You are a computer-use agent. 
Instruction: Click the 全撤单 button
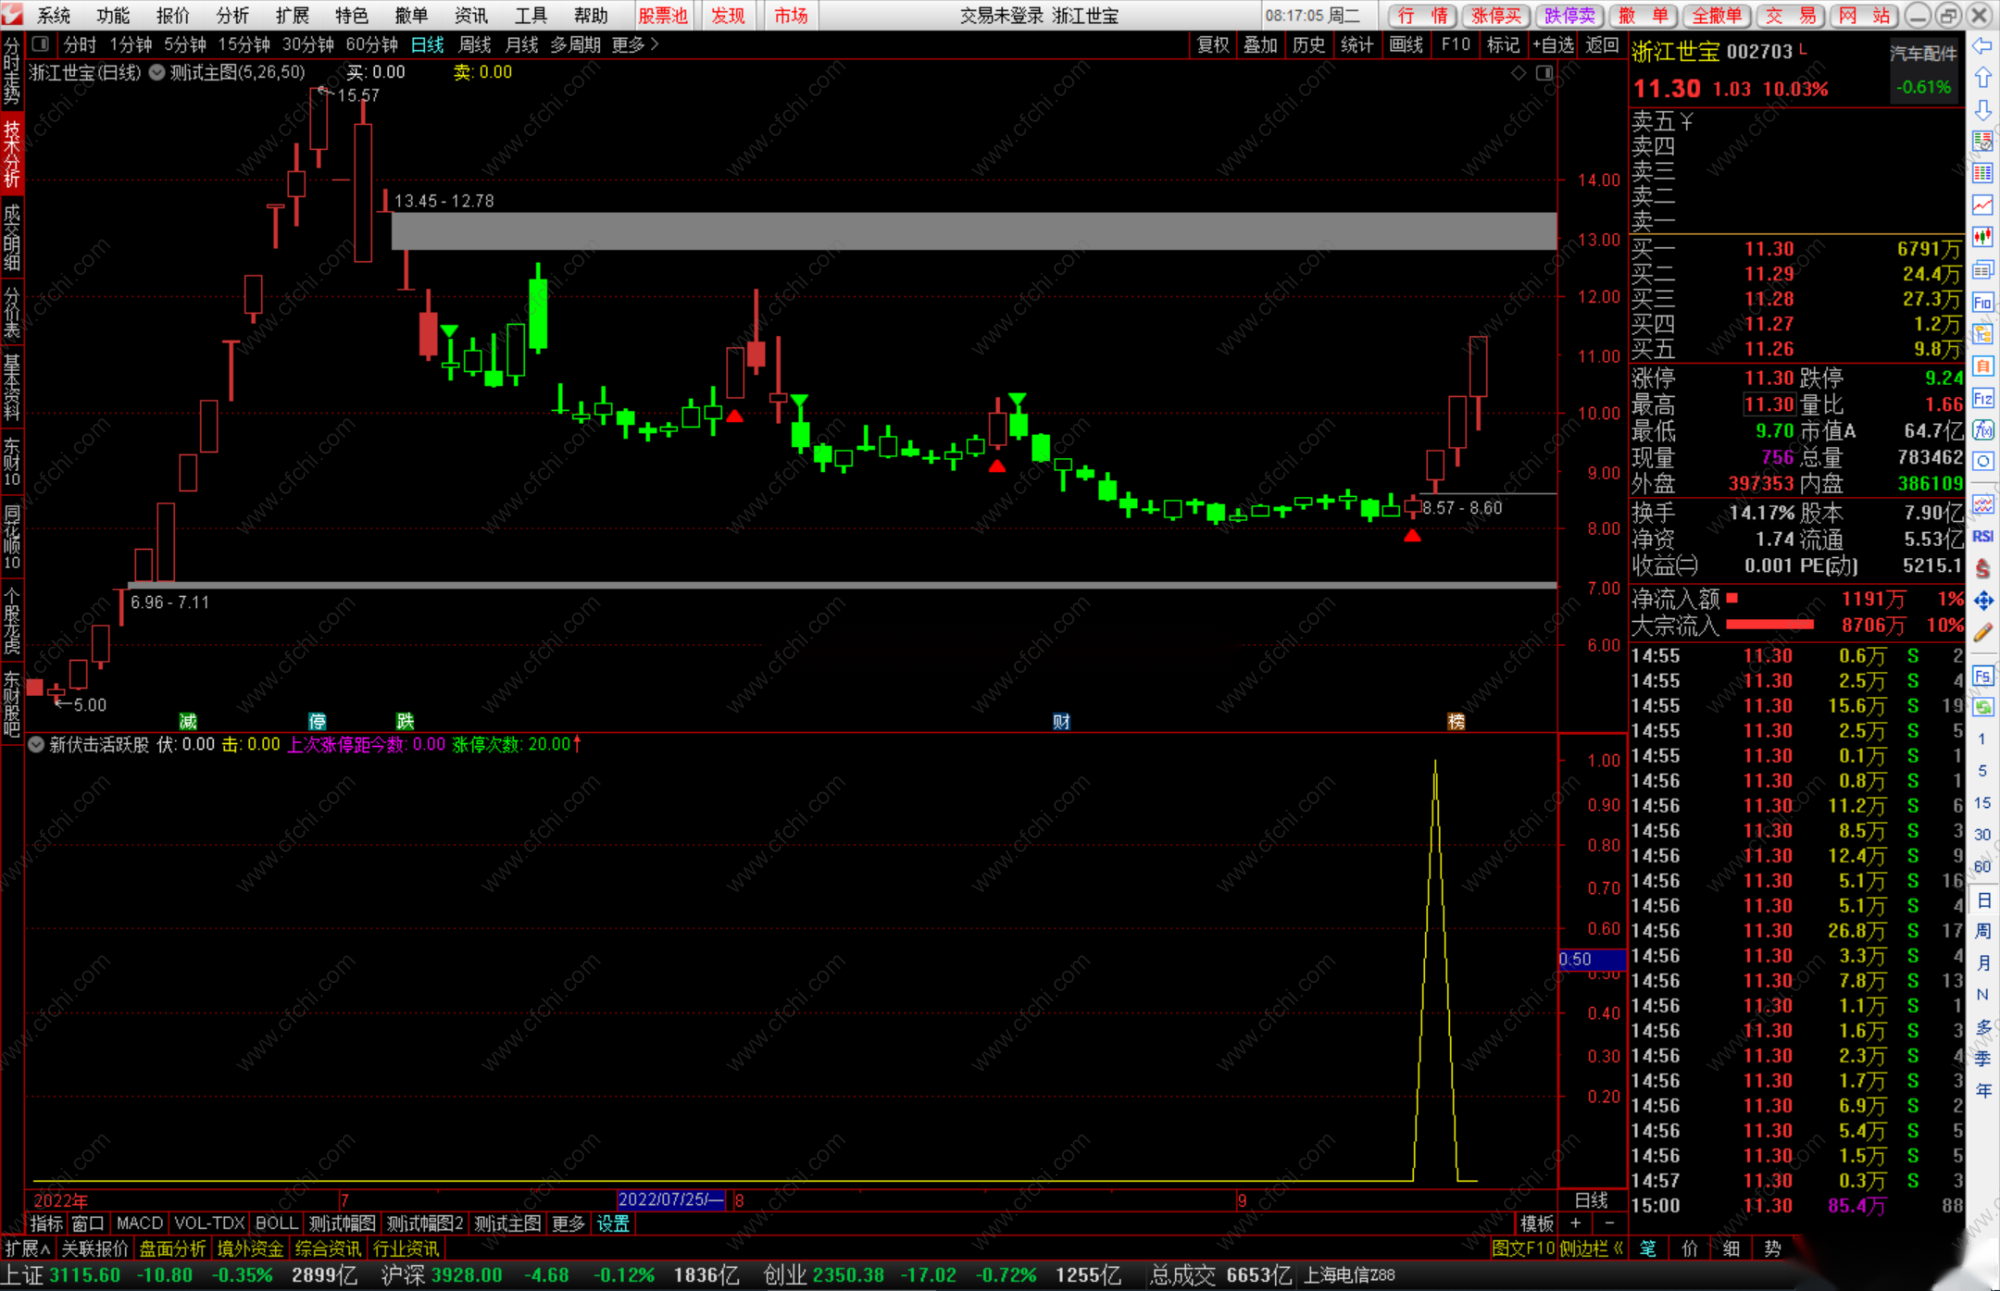point(1716,15)
